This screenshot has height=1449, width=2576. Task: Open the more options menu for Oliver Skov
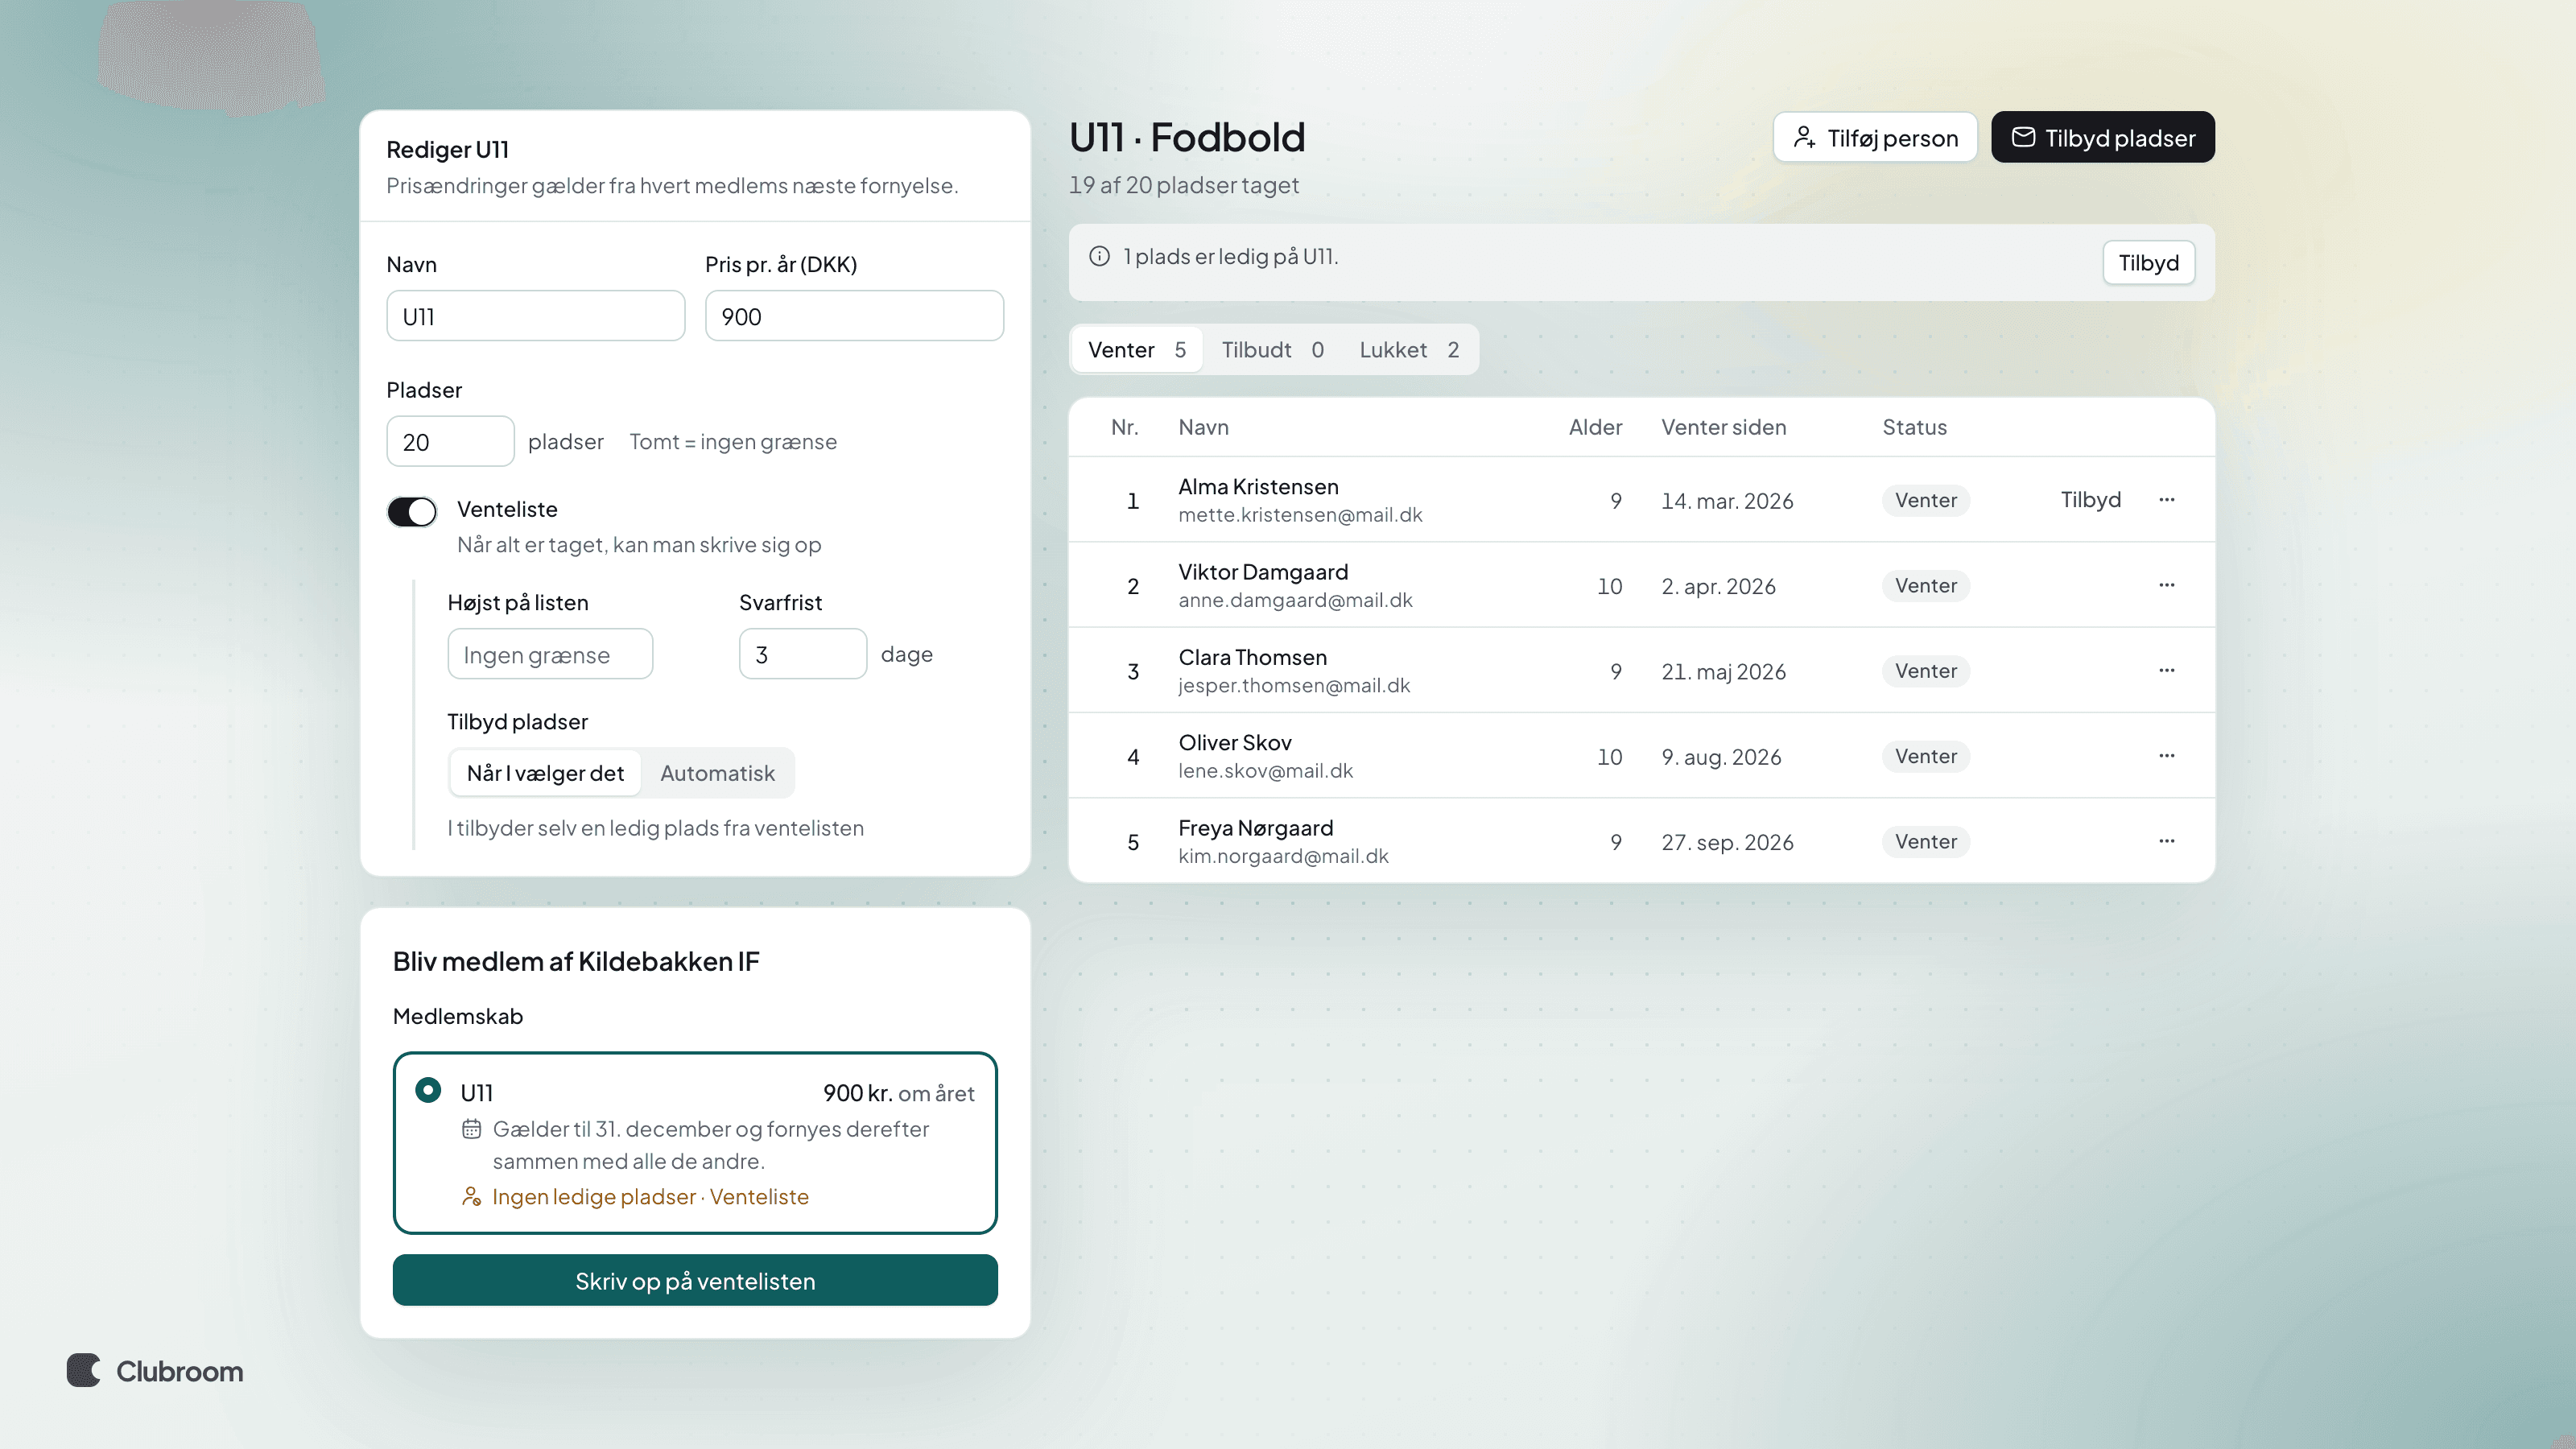click(2166, 755)
